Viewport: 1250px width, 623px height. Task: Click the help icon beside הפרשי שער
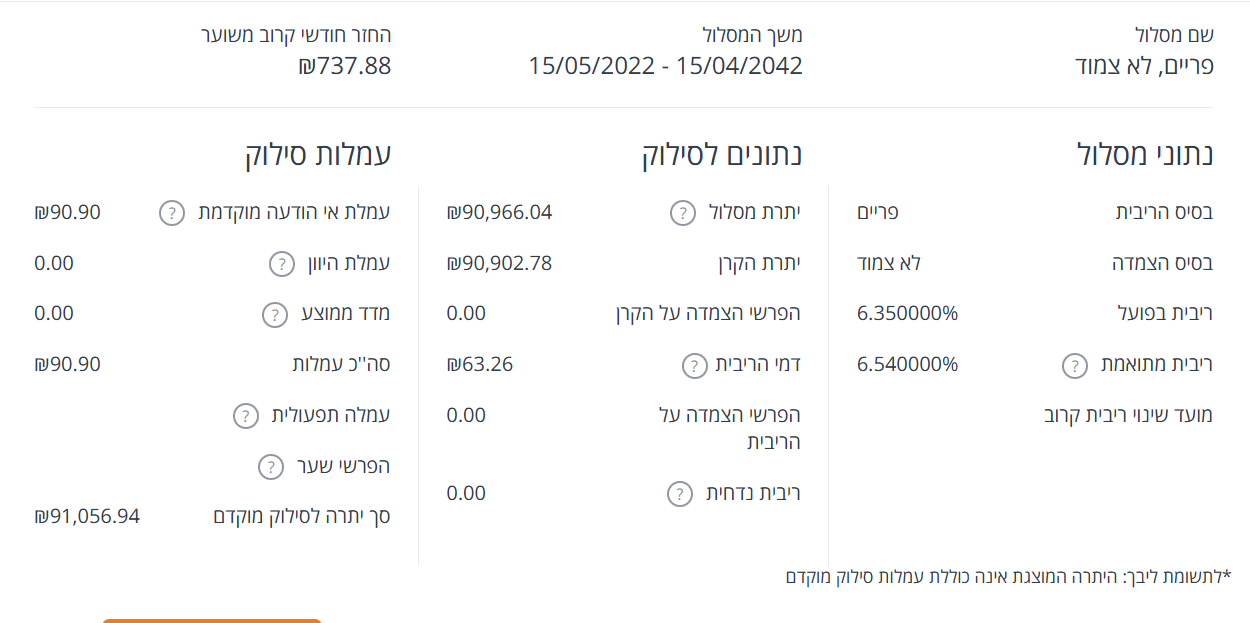point(271,467)
